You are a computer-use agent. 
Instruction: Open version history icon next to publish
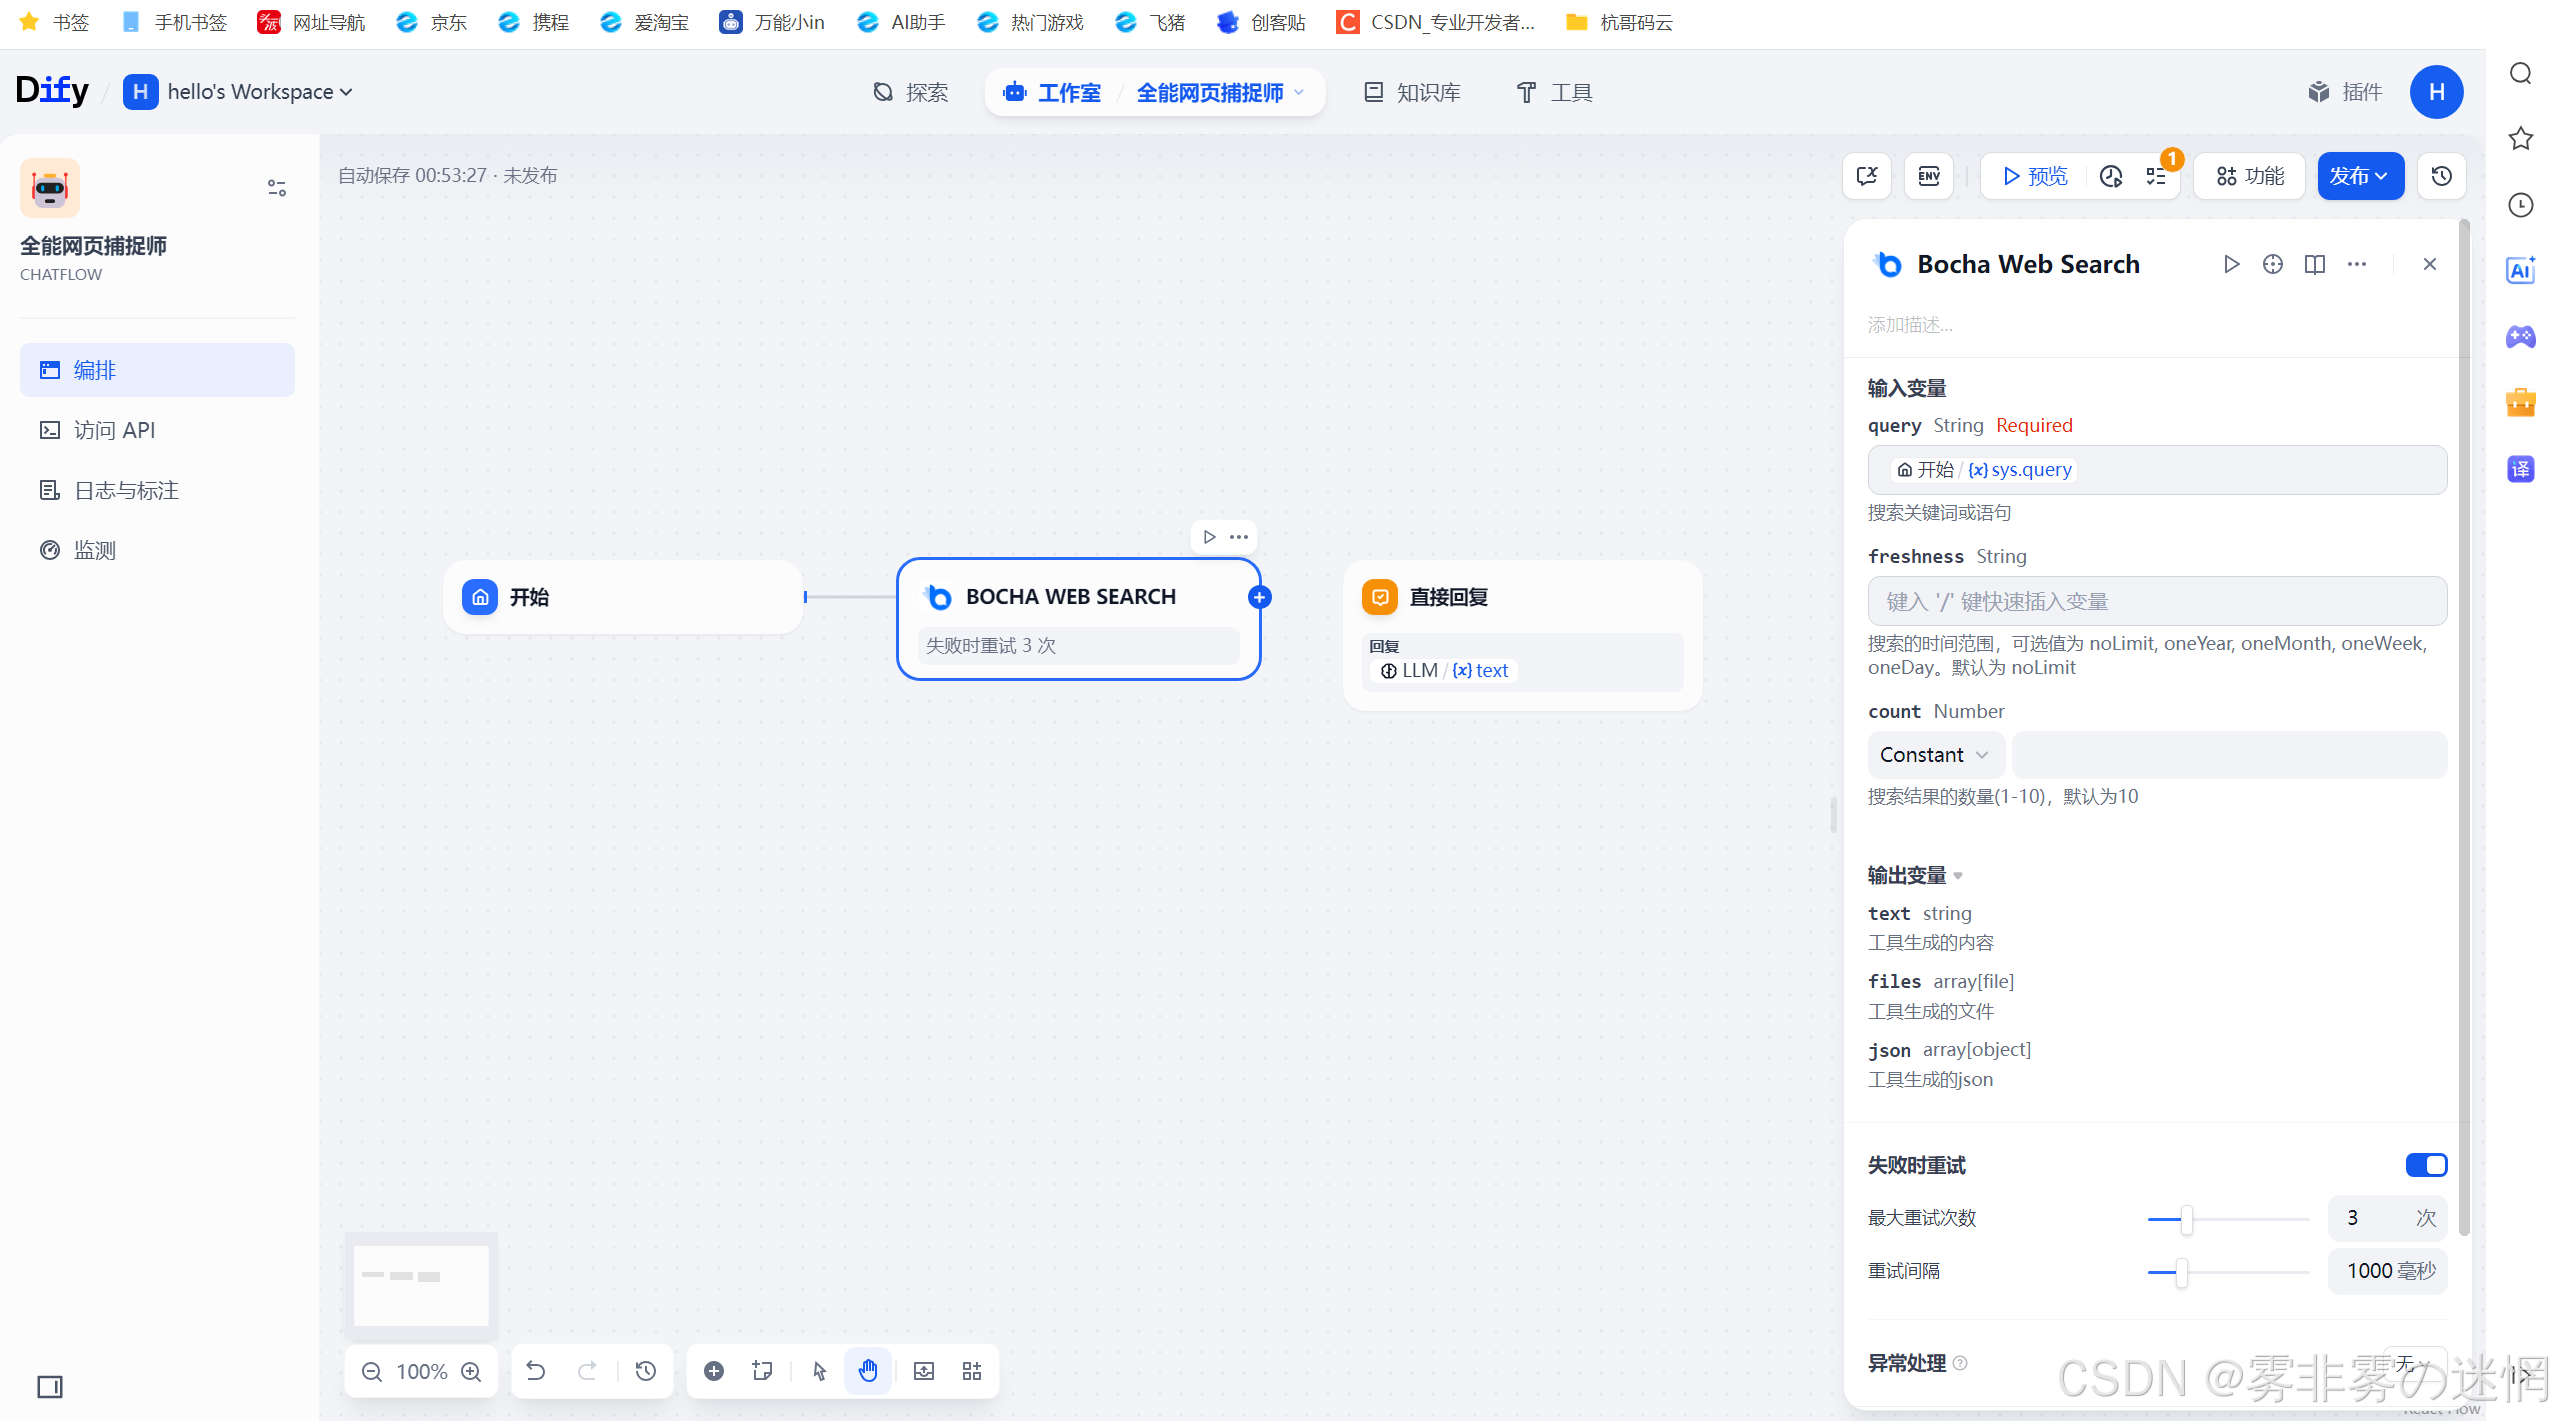[x=2442, y=176]
